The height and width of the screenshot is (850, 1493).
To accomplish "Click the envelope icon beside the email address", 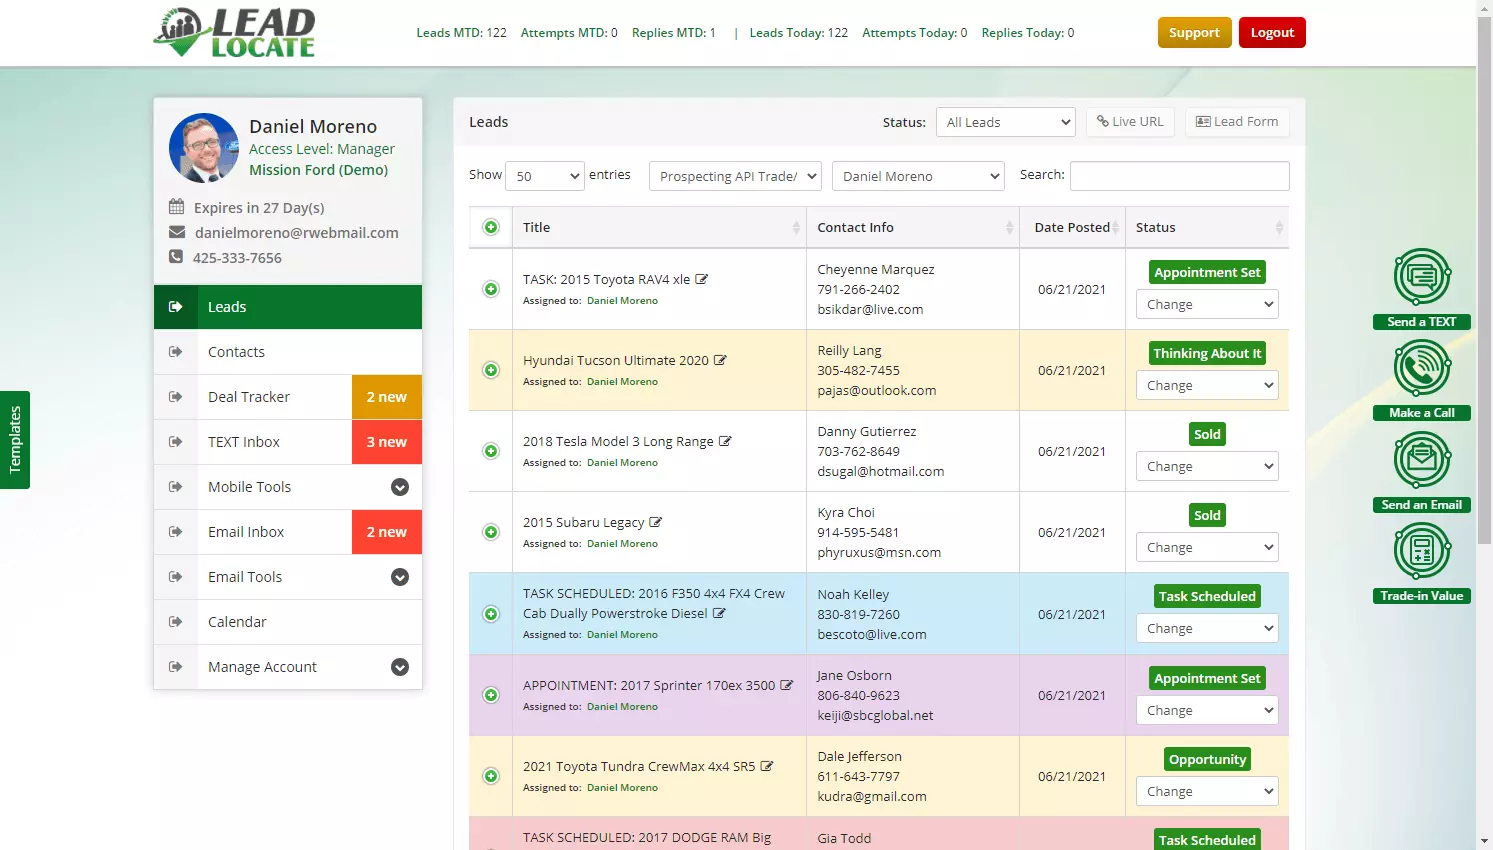I will coord(177,232).
